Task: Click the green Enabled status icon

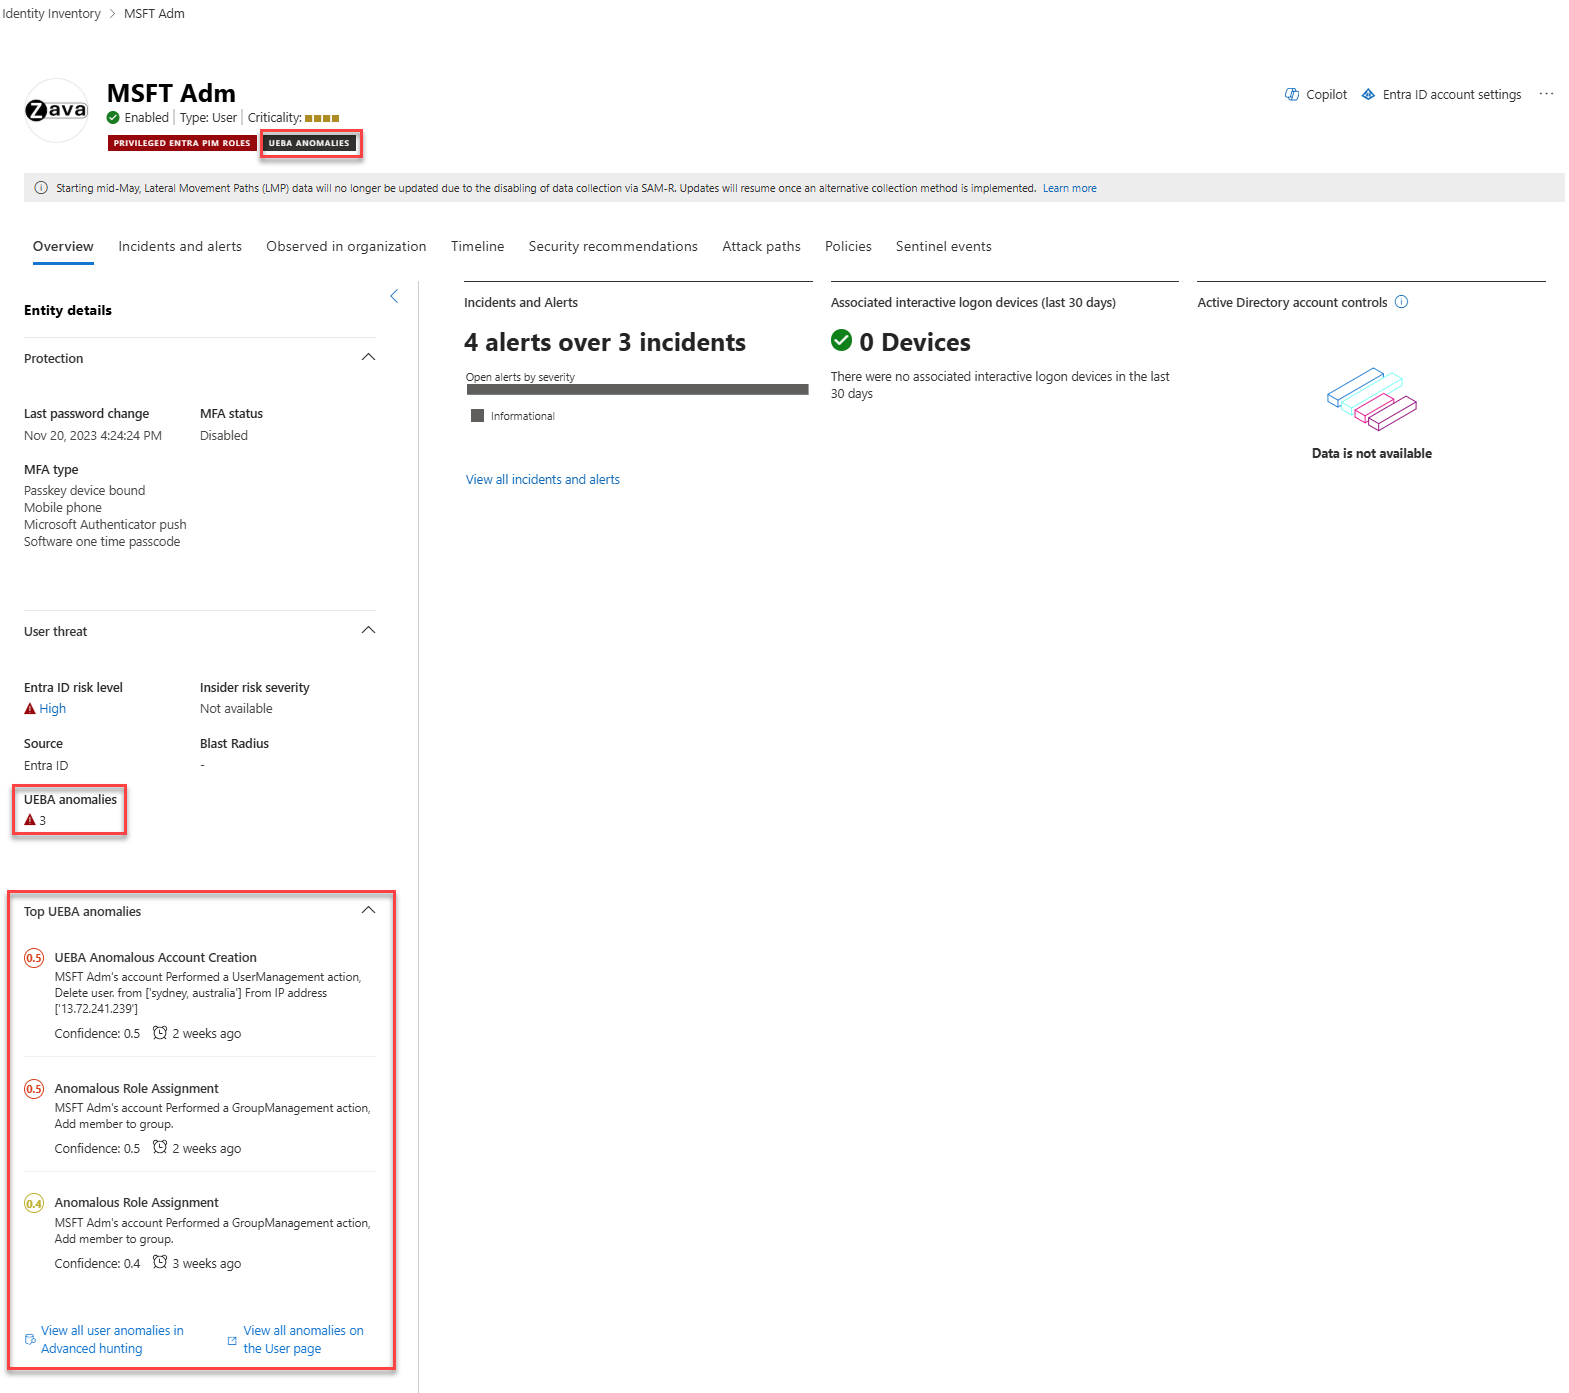Action: (113, 118)
